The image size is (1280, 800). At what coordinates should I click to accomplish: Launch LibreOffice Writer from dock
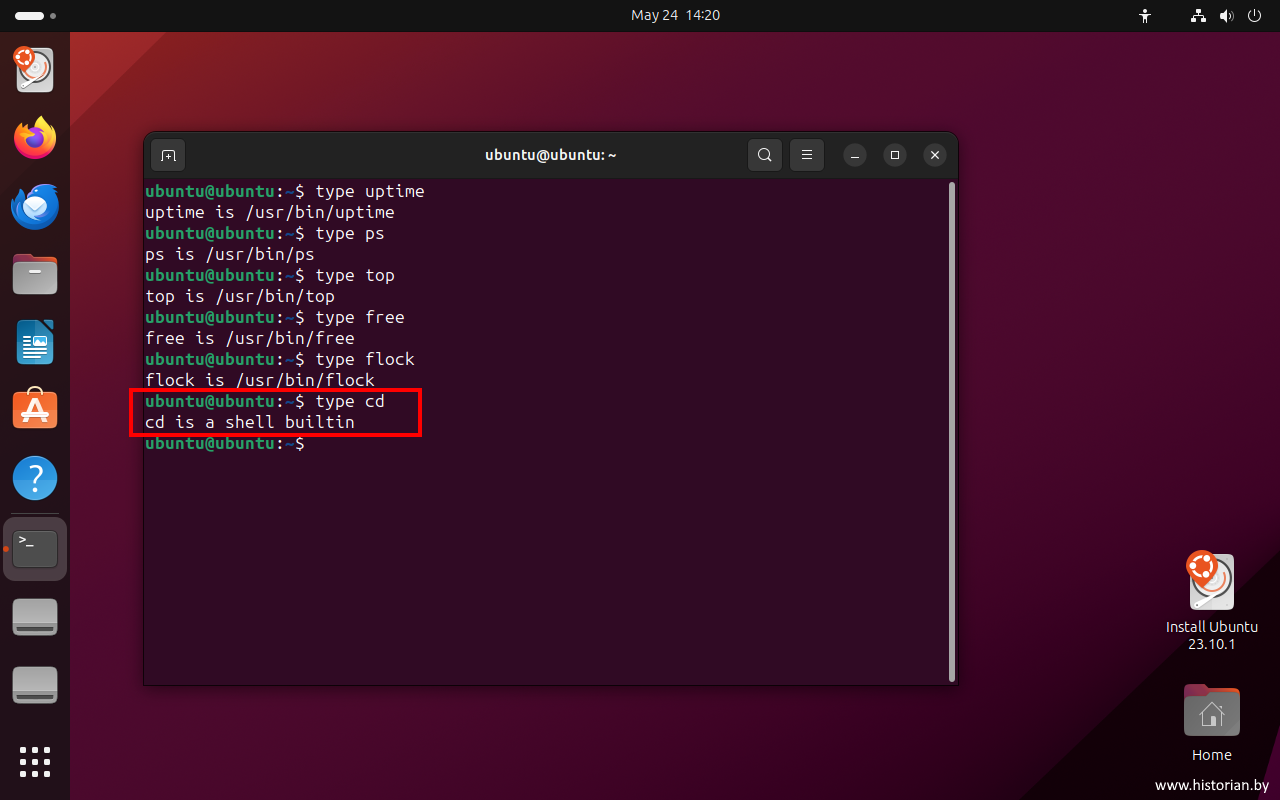[35, 342]
